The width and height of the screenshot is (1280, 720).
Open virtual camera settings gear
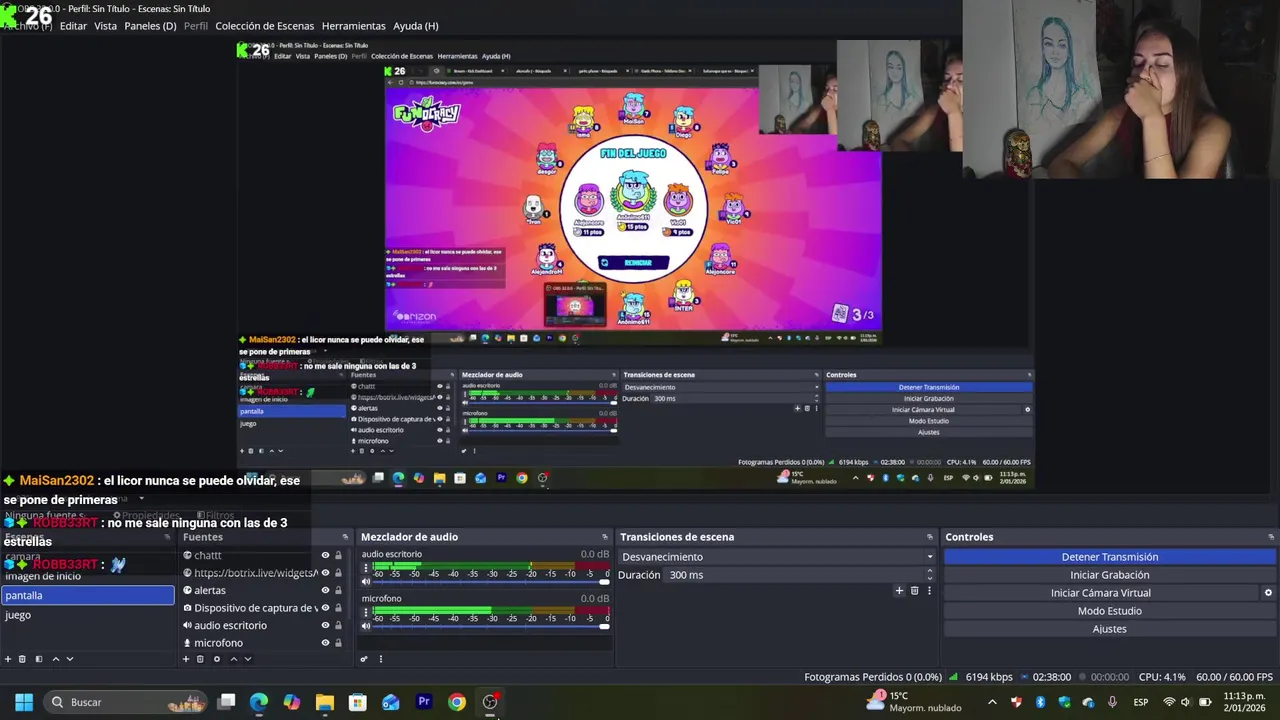point(1268,593)
